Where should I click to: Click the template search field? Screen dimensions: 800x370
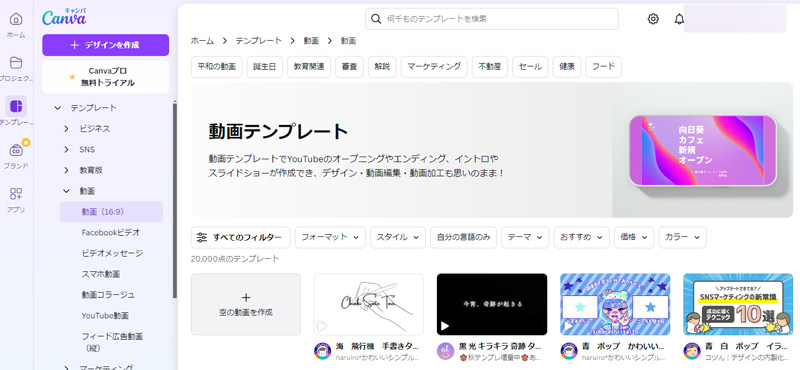point(492,19)
